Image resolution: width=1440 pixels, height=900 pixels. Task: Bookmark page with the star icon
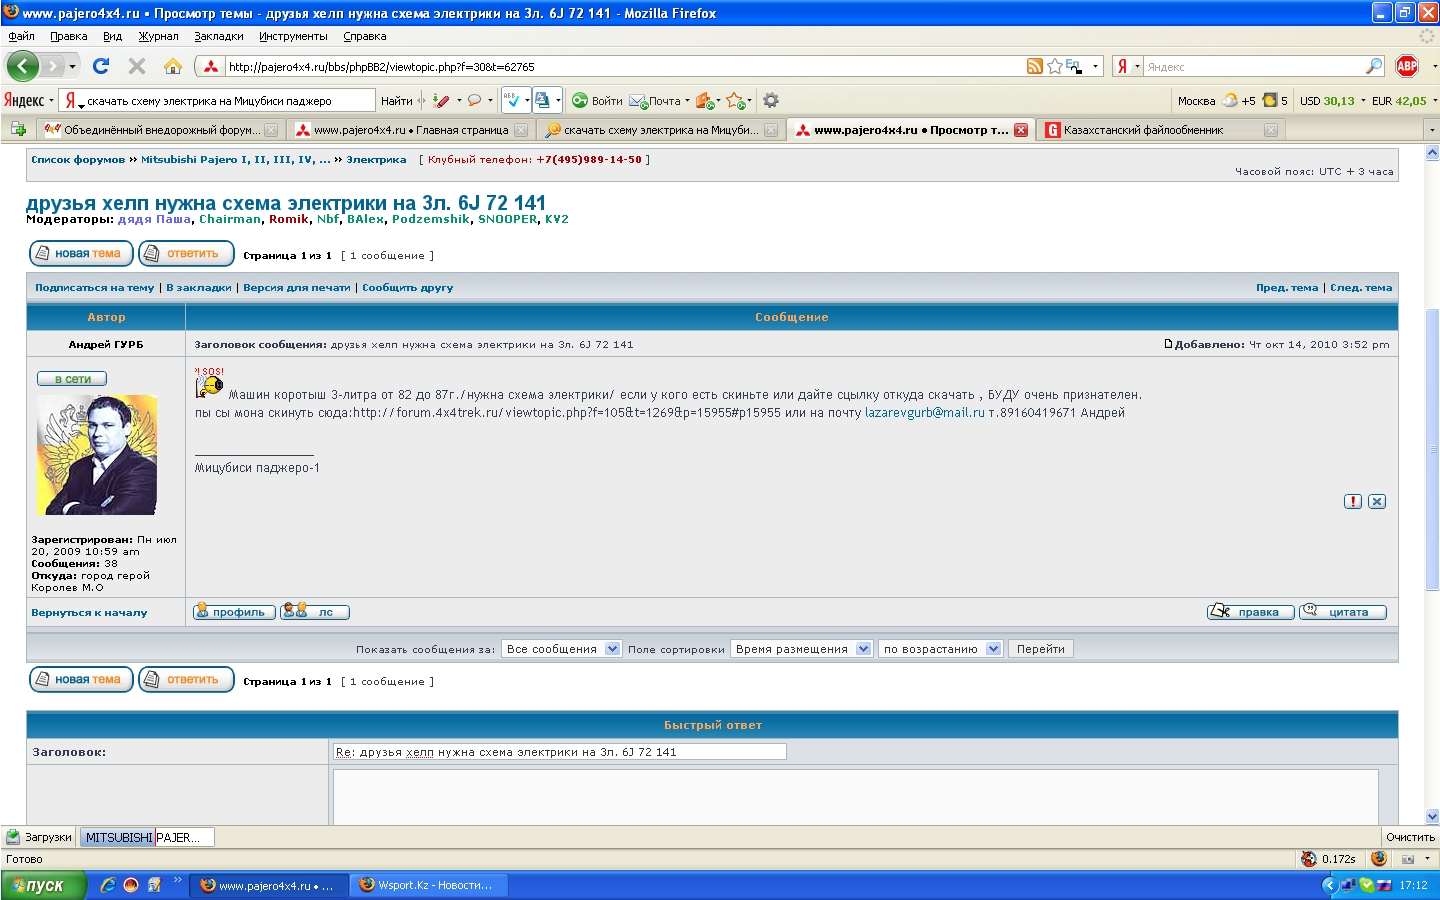click(x=1054, y=66)
